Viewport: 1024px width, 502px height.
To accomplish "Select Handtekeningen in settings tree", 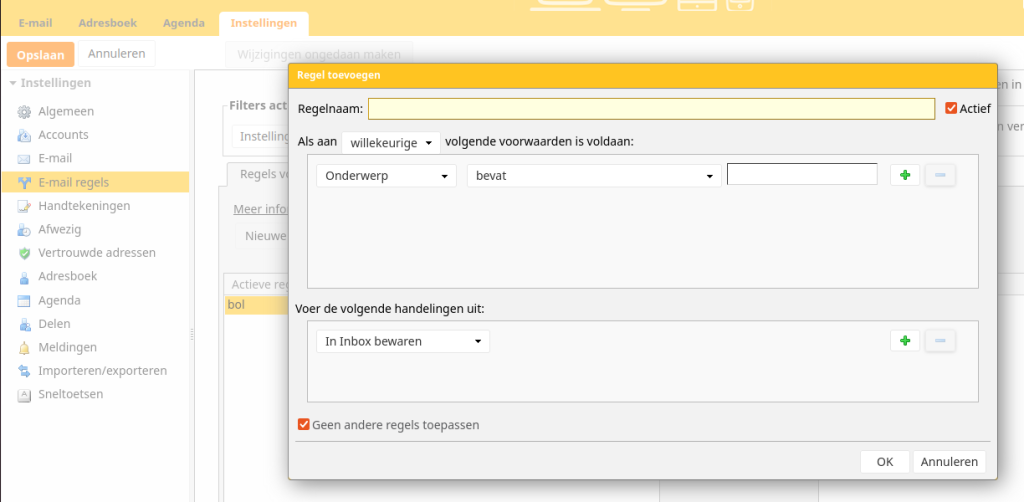I will 84,206.
